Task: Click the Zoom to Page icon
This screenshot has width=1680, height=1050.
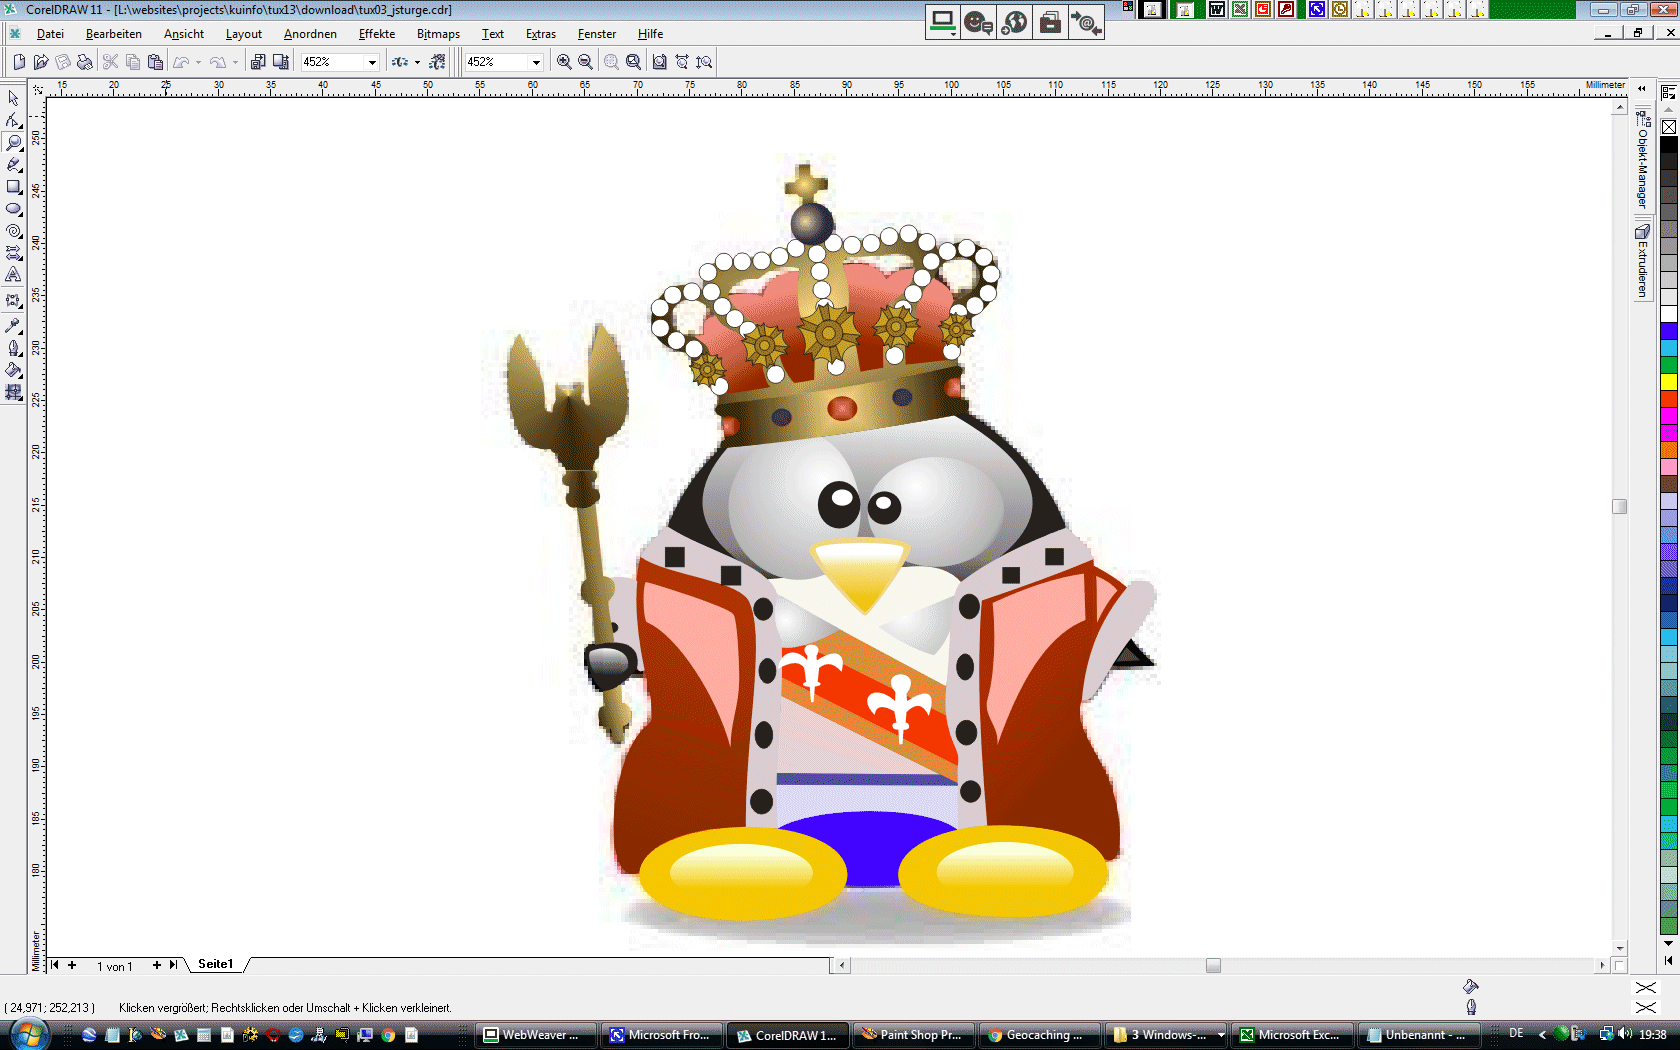Action: point(660,62)
